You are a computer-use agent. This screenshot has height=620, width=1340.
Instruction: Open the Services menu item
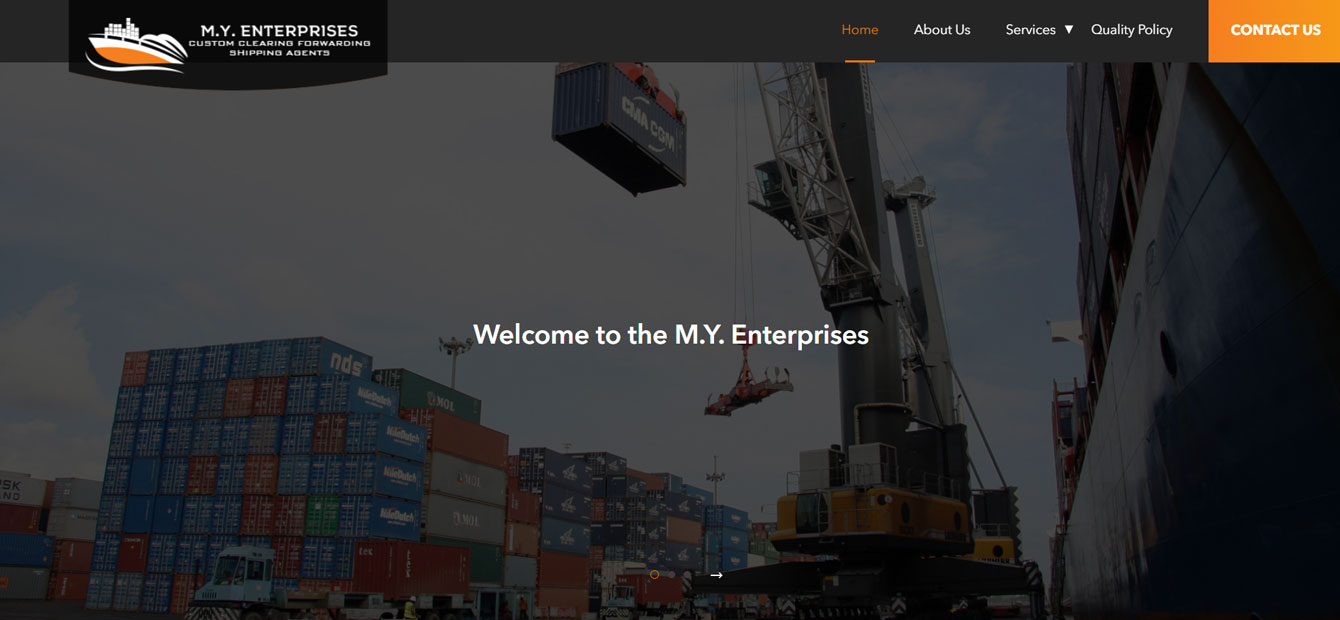(1030, 30)
